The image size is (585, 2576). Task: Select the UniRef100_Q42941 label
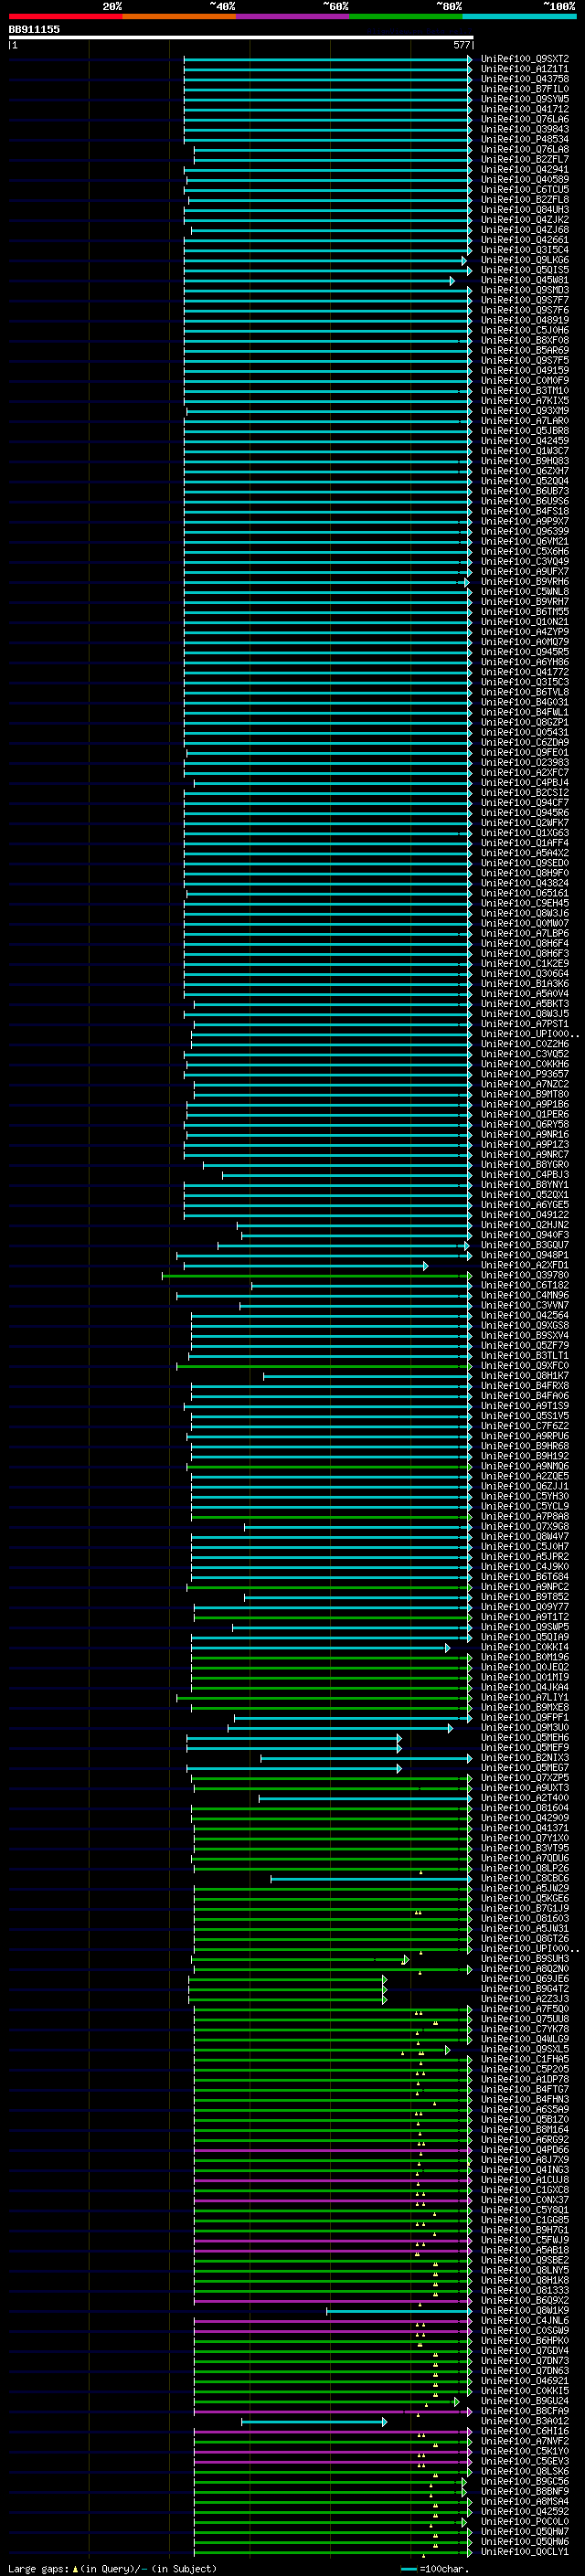[x=525, y=169]
